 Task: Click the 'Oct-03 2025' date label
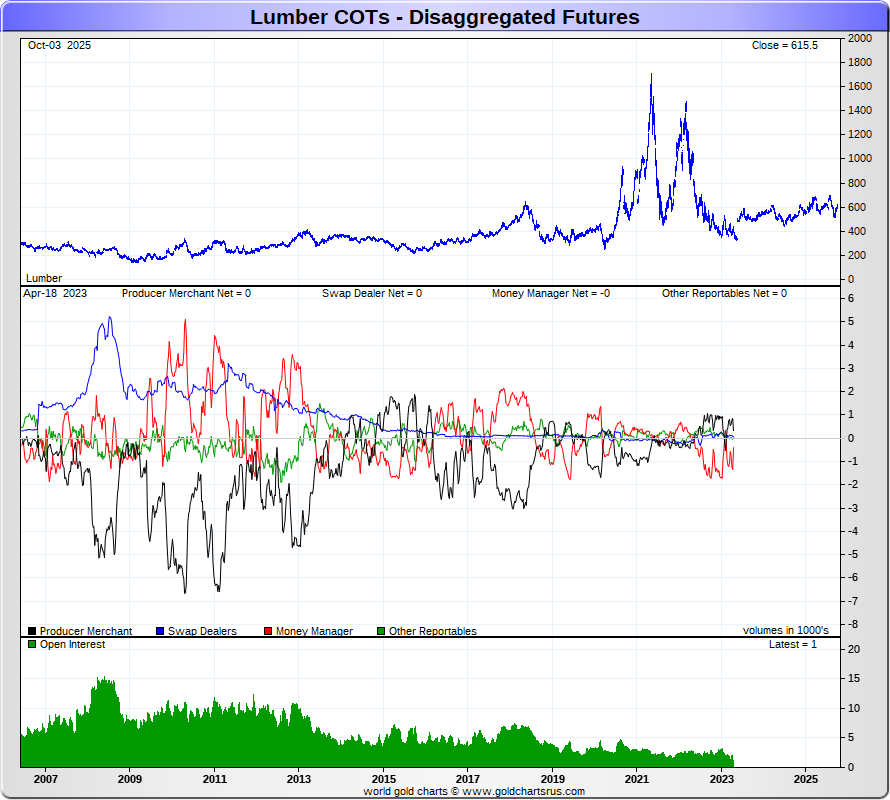coord(59,45)
